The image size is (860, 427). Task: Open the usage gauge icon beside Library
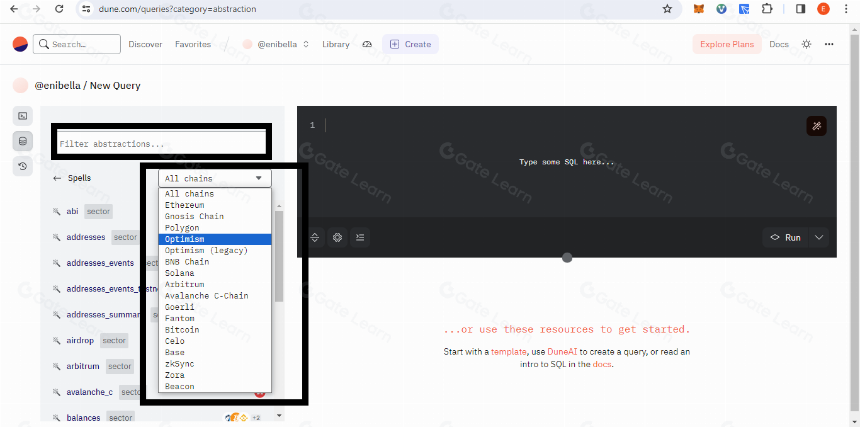367,44
